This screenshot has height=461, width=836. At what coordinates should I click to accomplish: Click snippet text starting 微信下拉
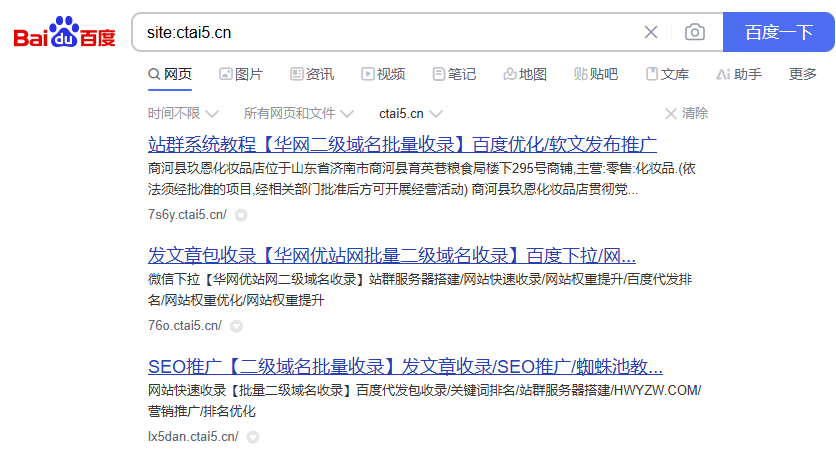(420, 290)
